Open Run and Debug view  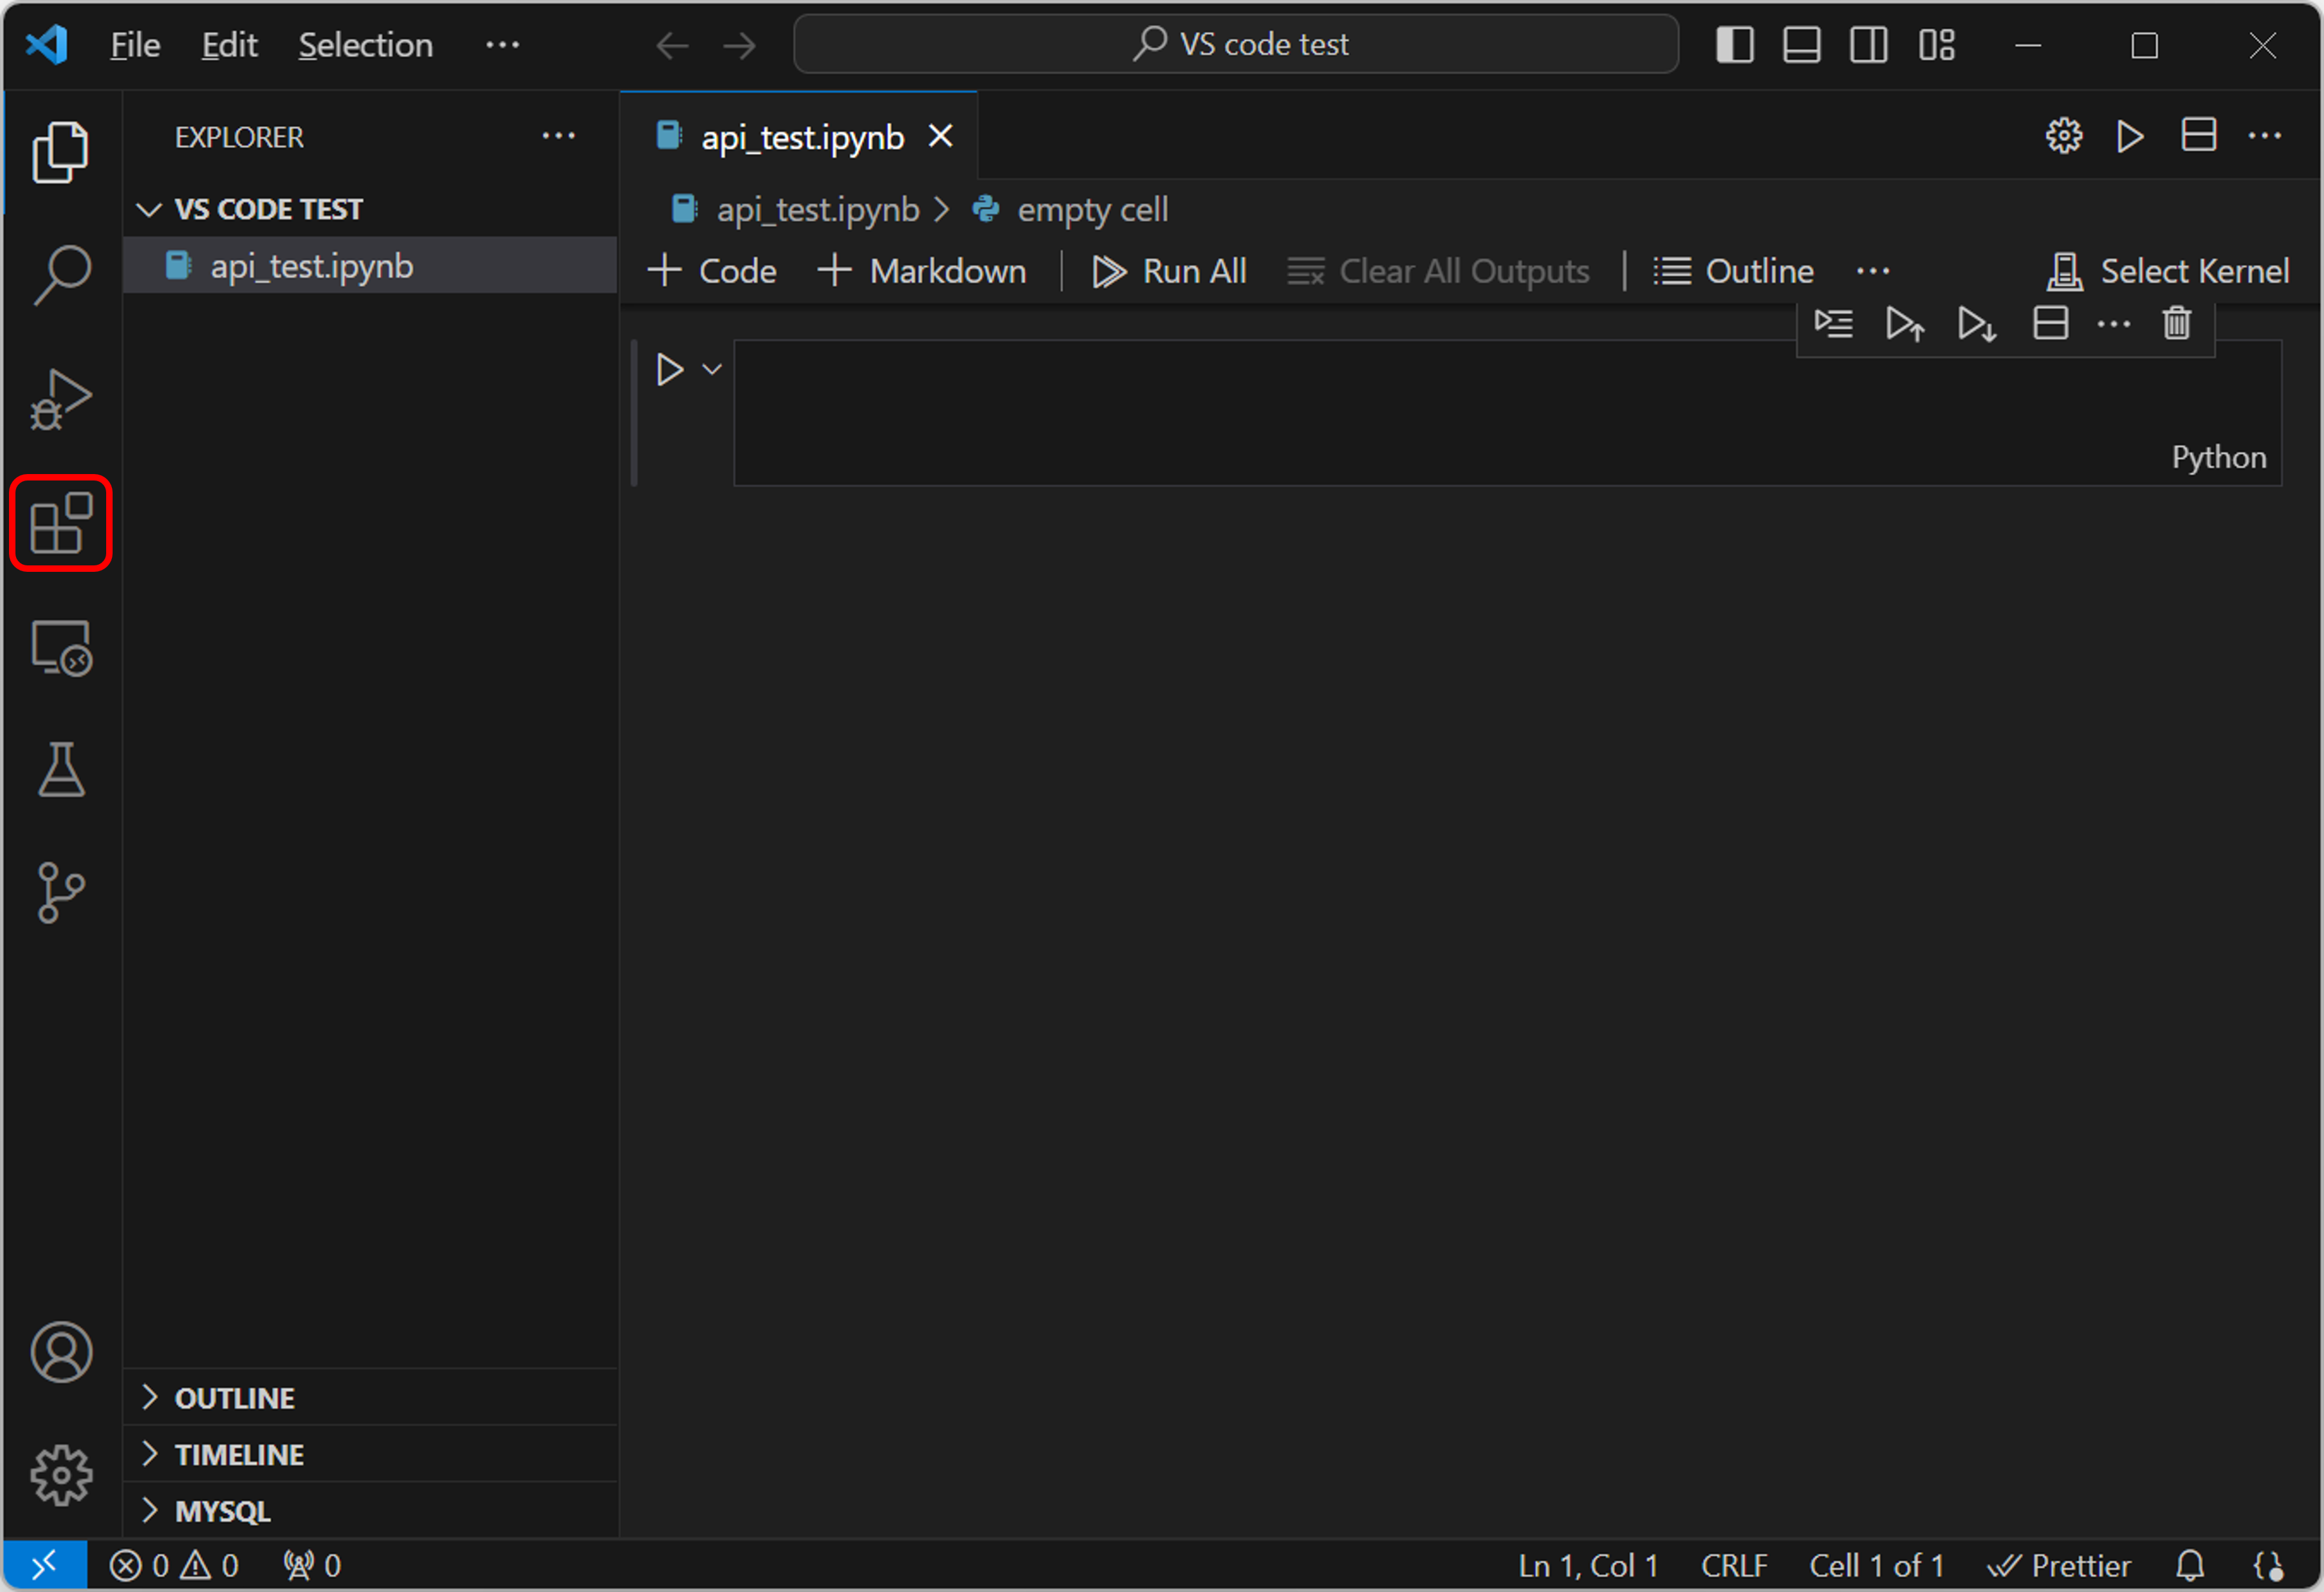pos(61,399)
